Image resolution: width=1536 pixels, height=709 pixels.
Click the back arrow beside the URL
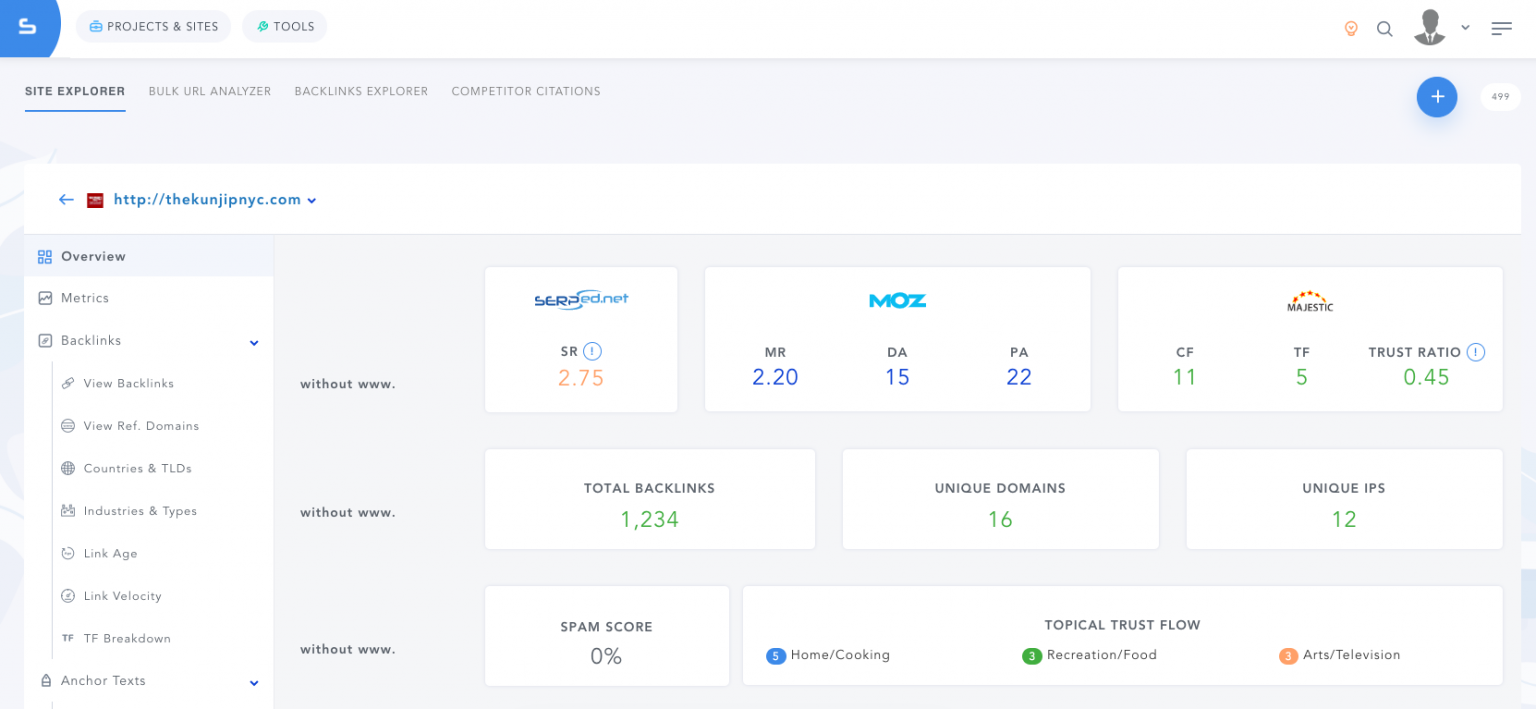(66, 200)
